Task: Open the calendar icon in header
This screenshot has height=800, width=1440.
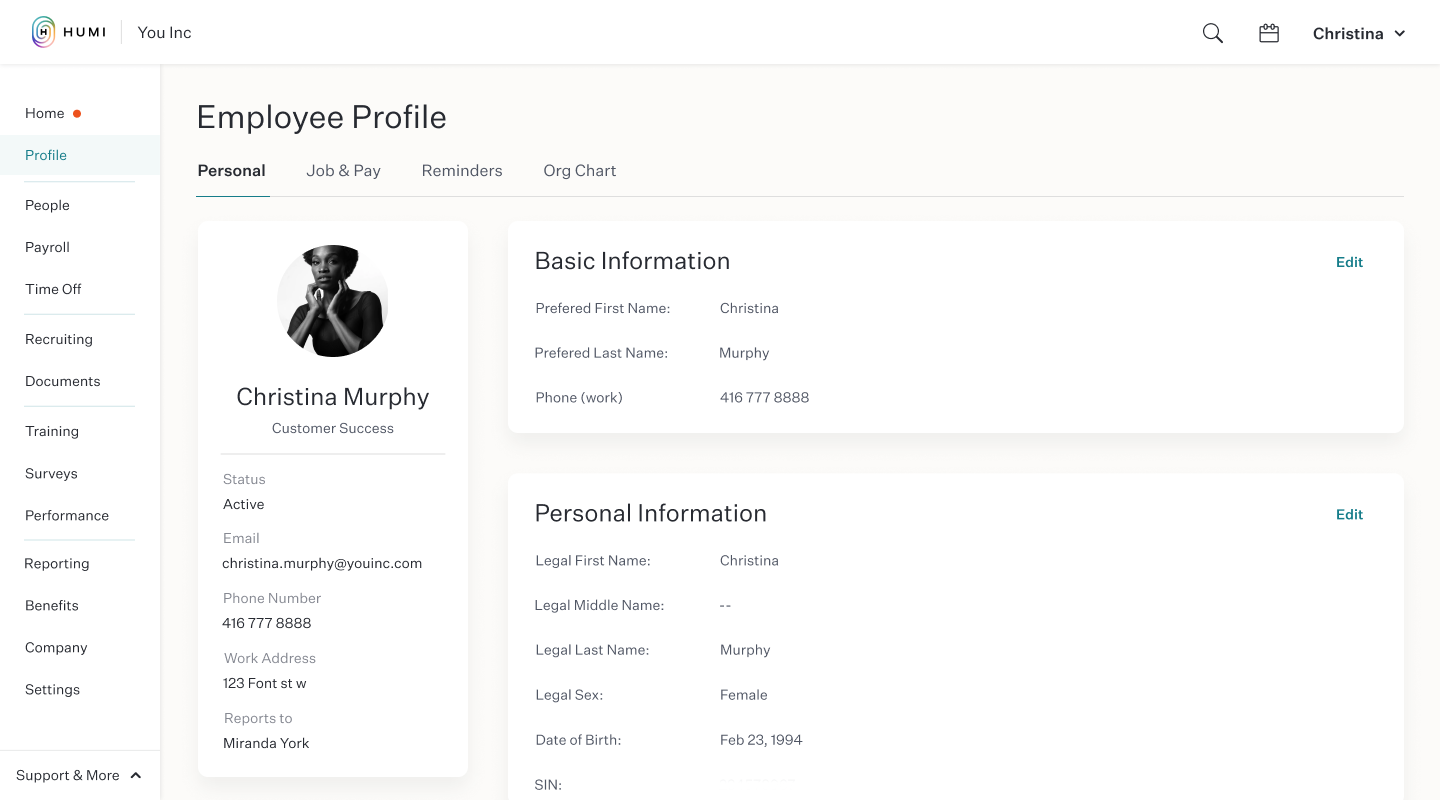Action: 1269,33
